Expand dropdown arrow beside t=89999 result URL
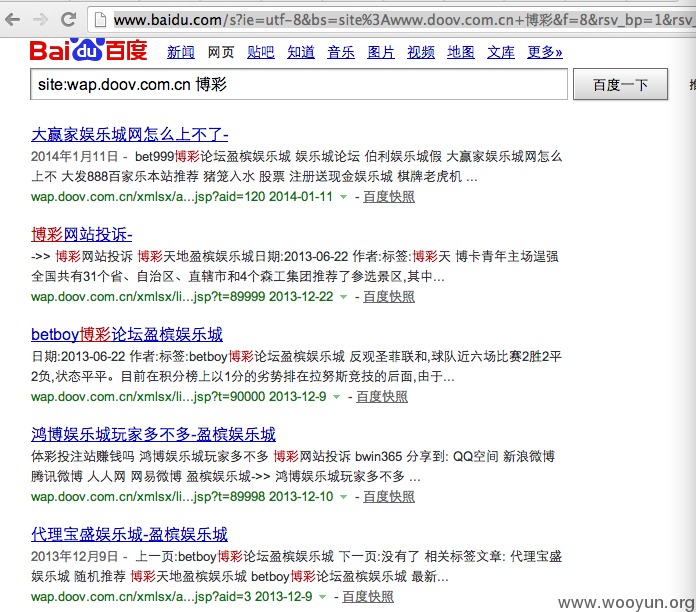 tap(343, 296)
